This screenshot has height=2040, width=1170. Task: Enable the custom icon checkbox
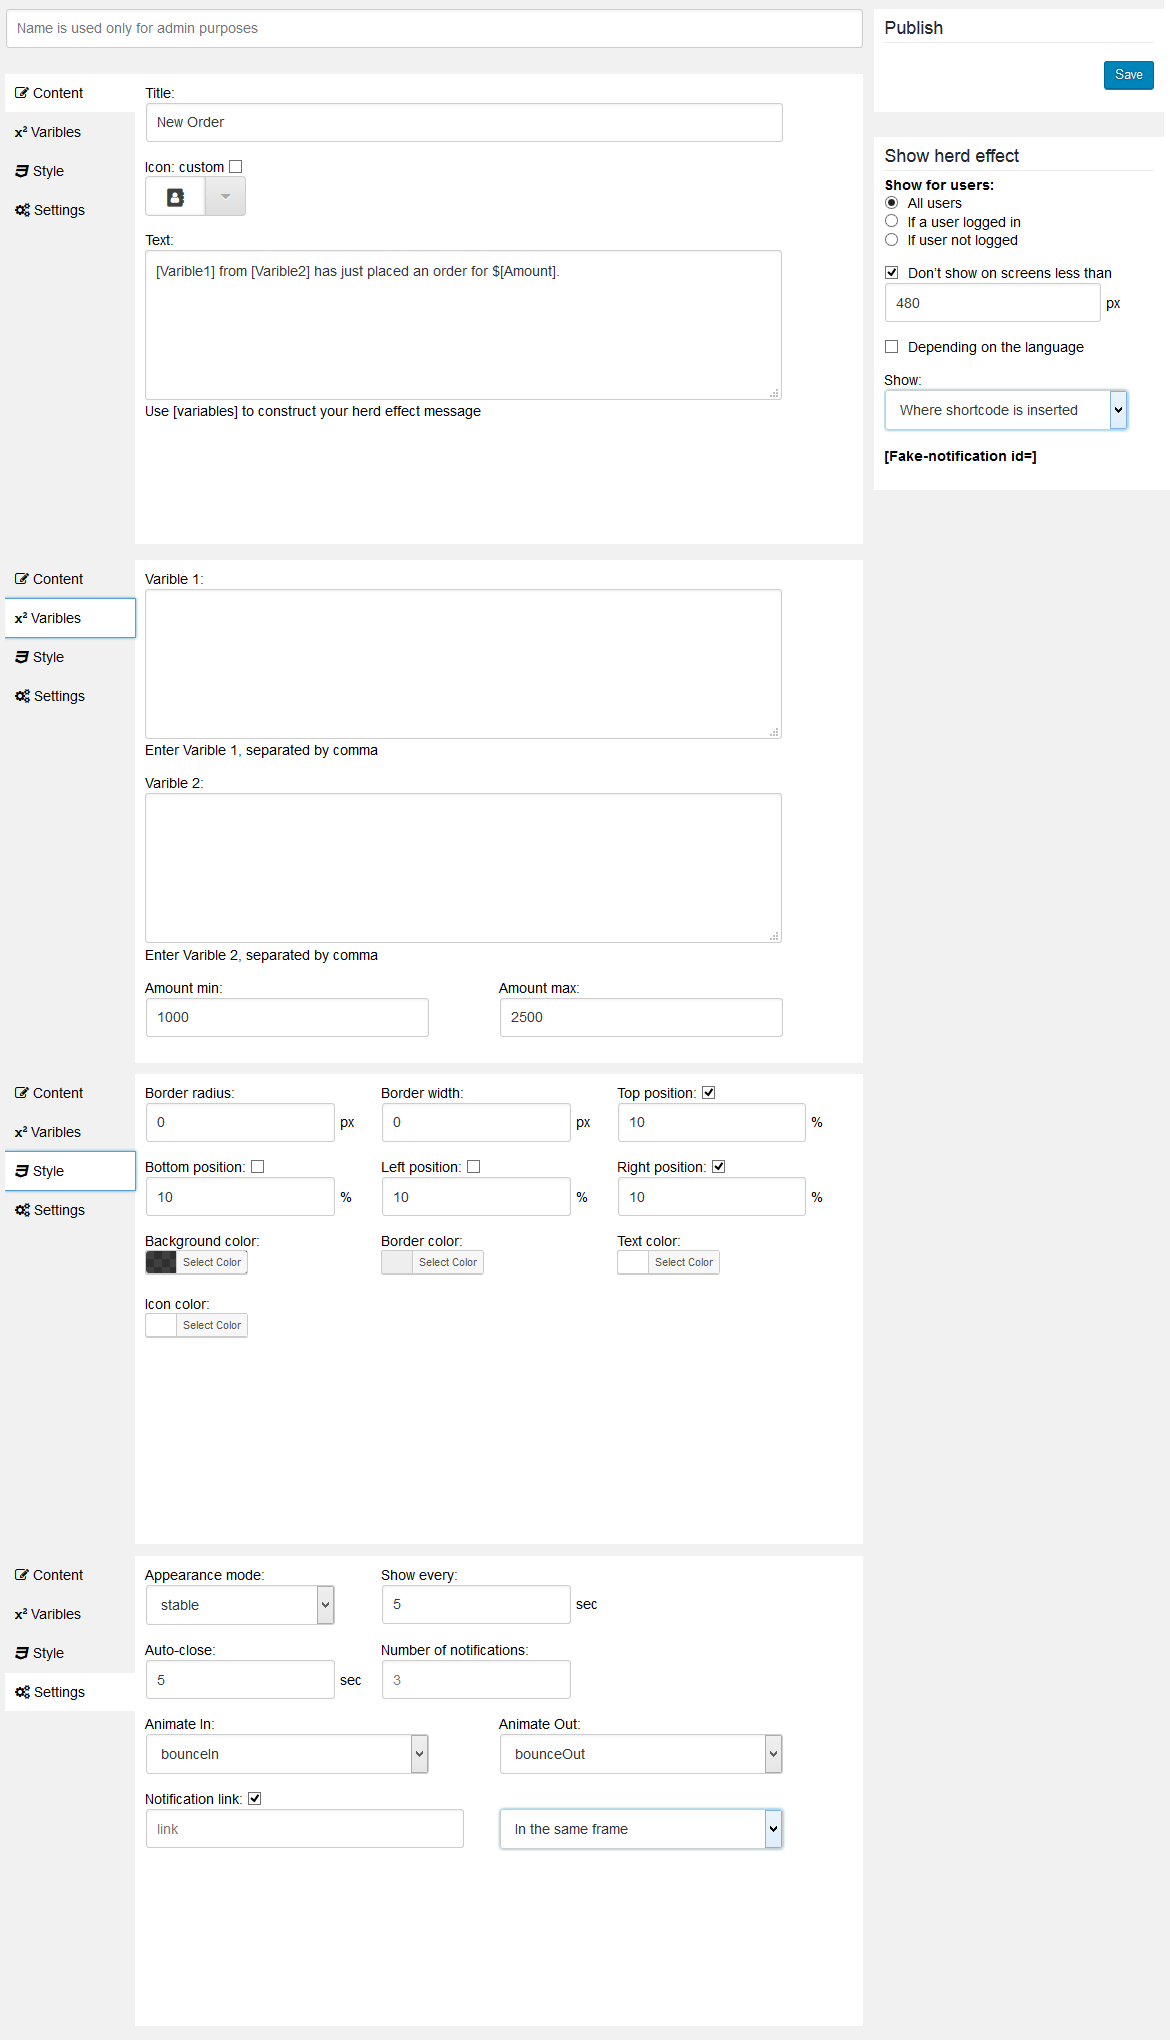[236, 167]
